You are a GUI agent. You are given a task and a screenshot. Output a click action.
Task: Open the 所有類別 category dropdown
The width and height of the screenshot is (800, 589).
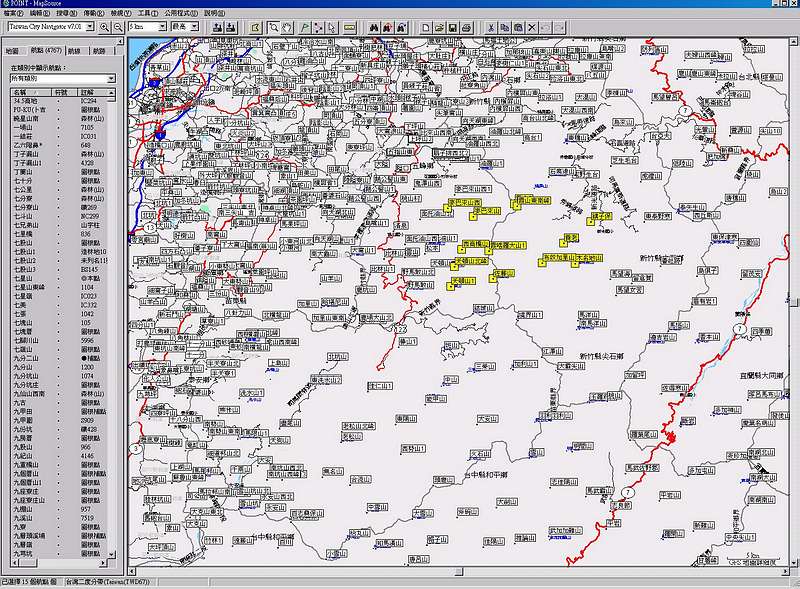click(111, 79)
